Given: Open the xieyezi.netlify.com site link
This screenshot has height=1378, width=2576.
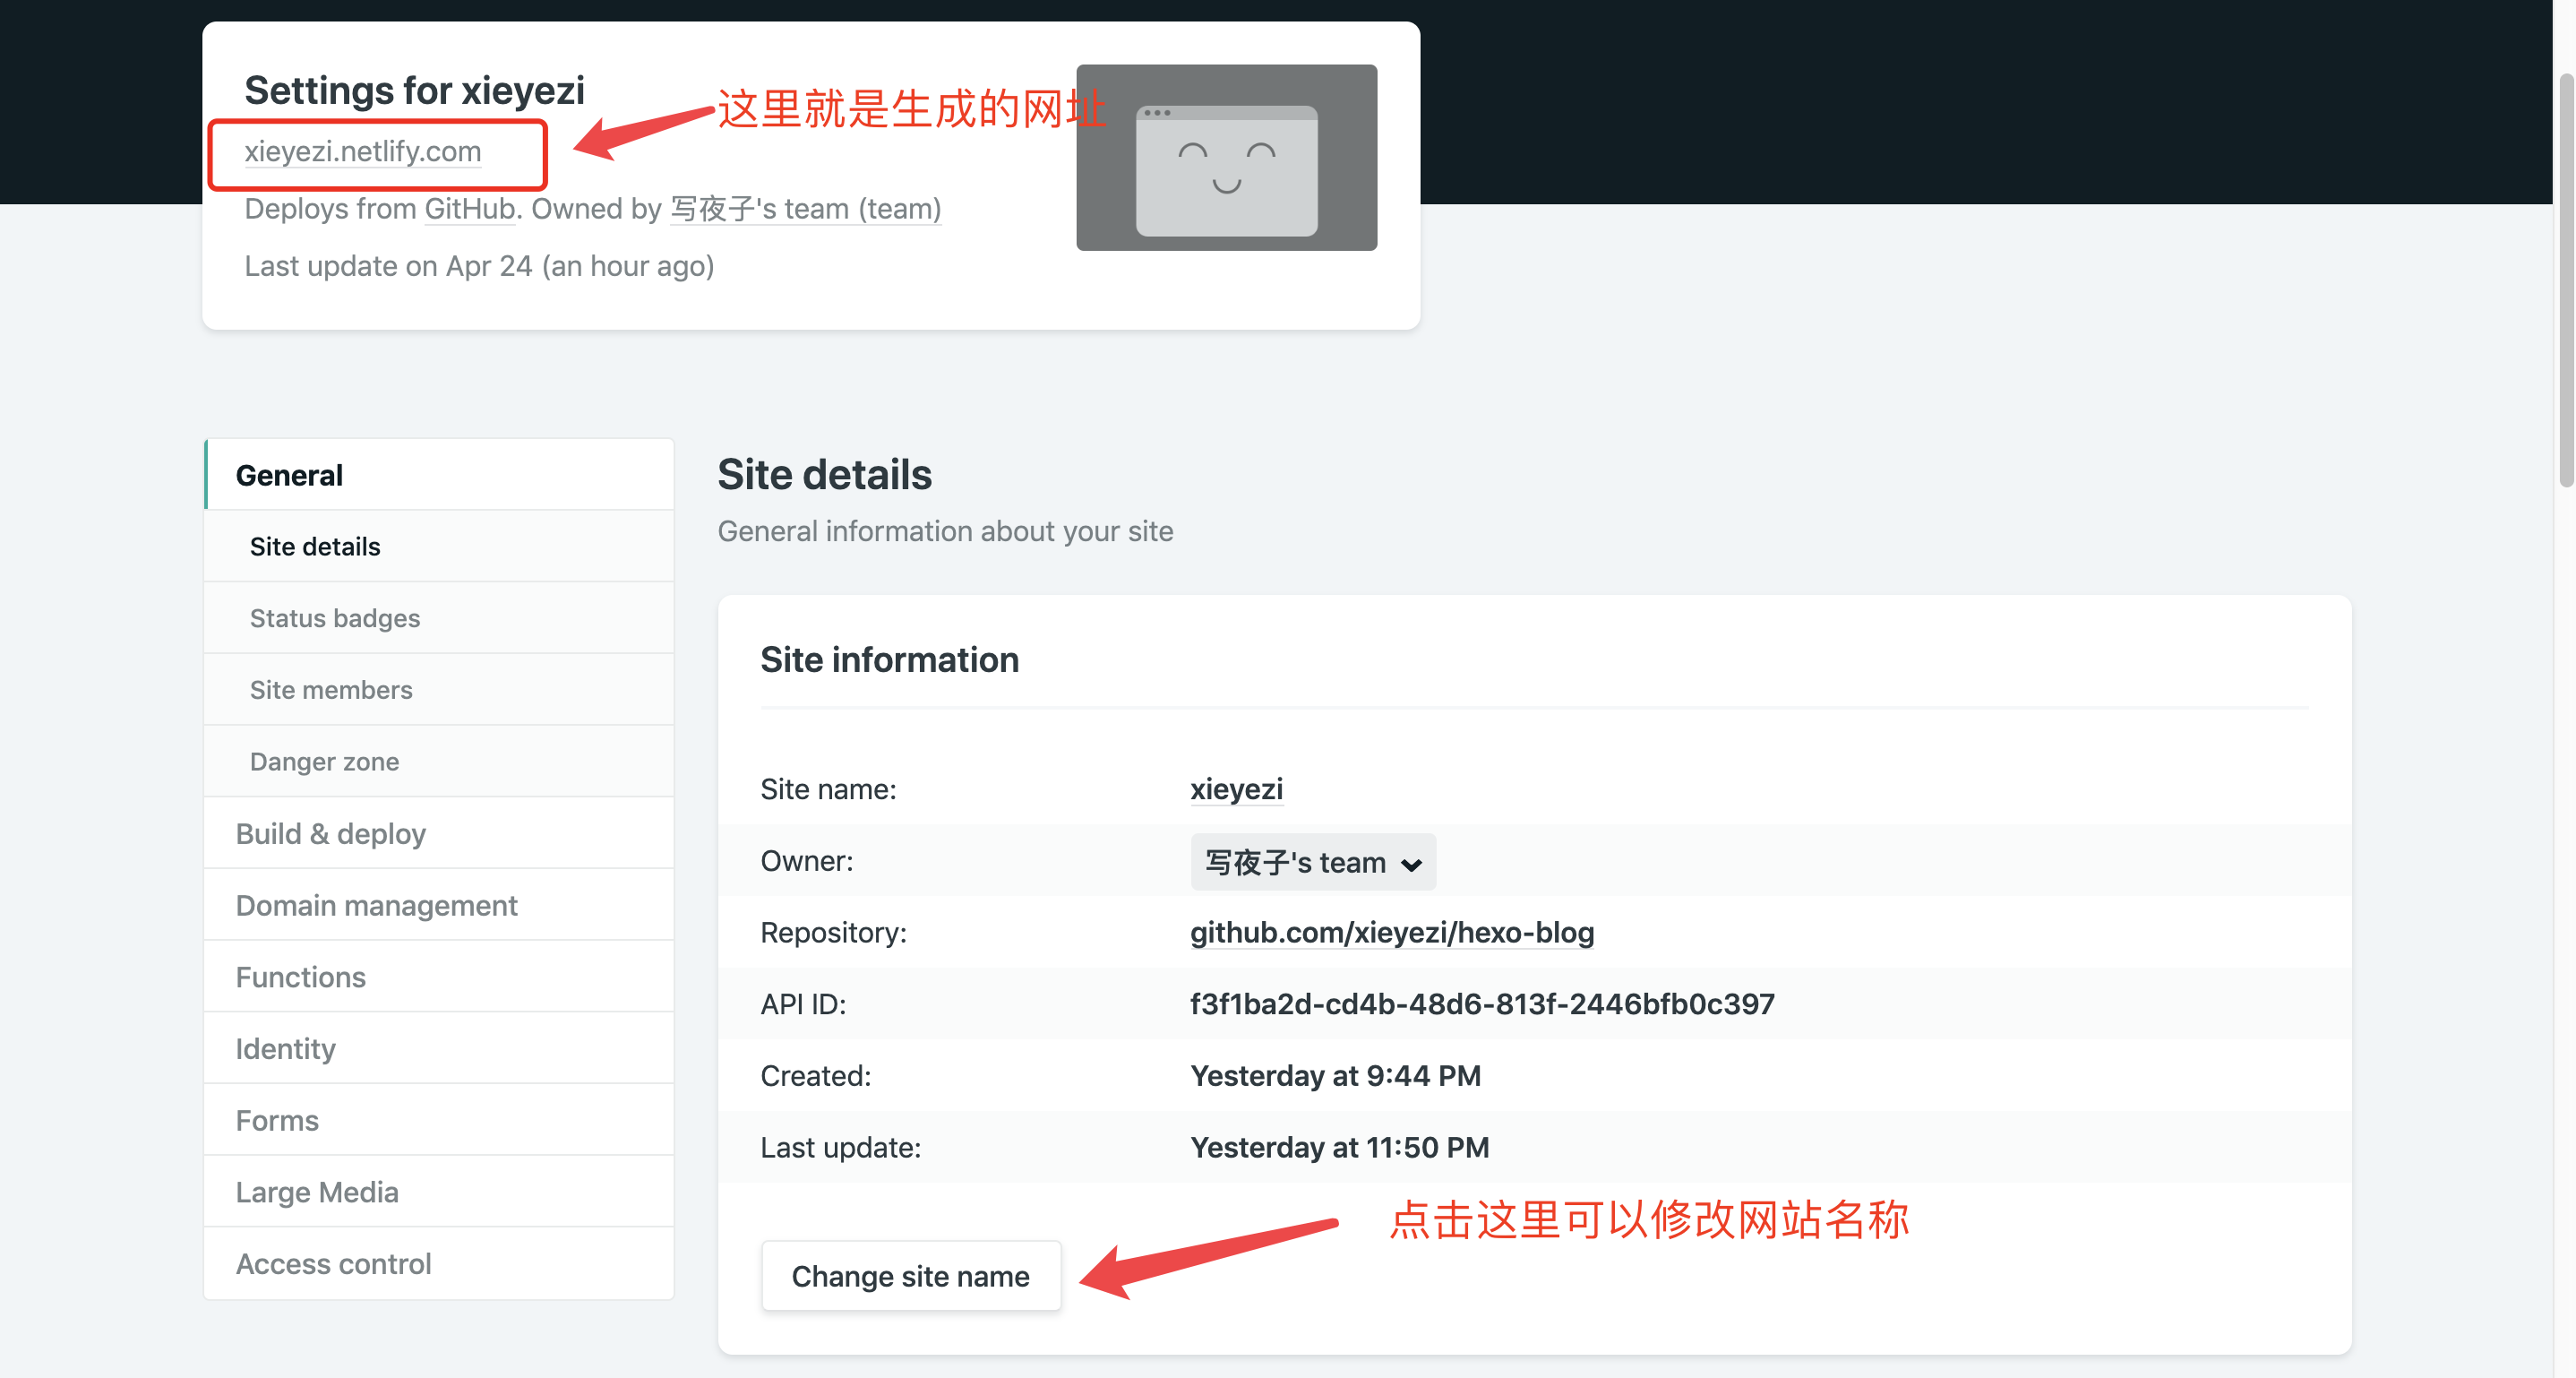Looking at the screenshot, I should [362, 151].
